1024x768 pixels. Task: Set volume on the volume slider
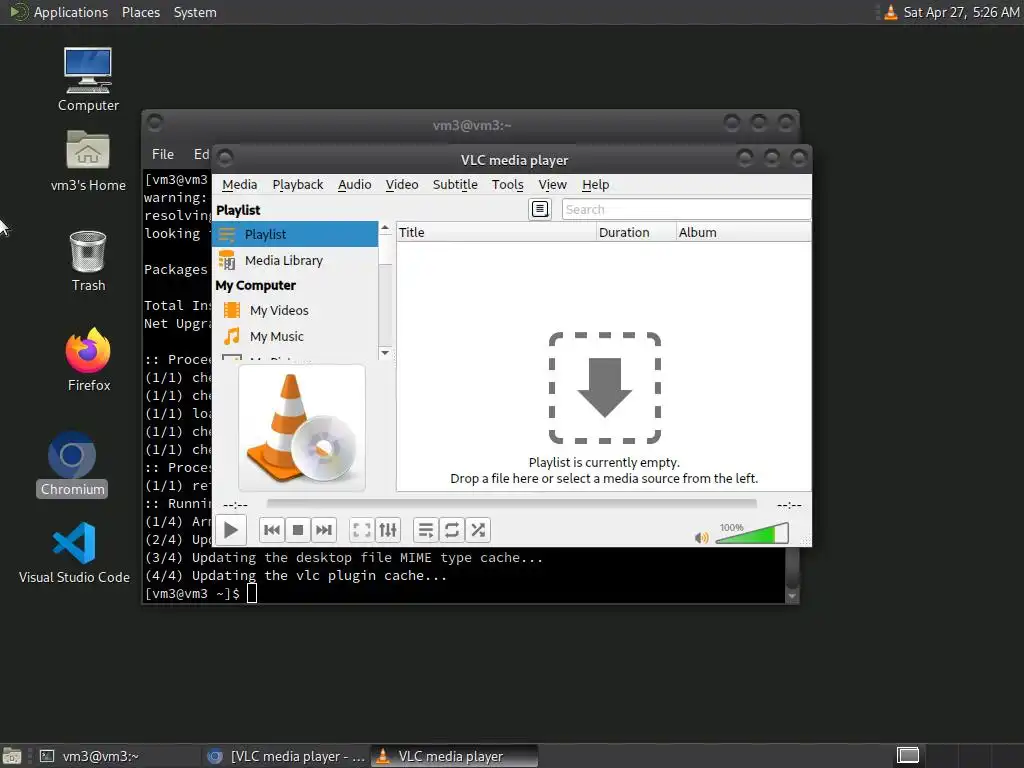coord(752,533)
